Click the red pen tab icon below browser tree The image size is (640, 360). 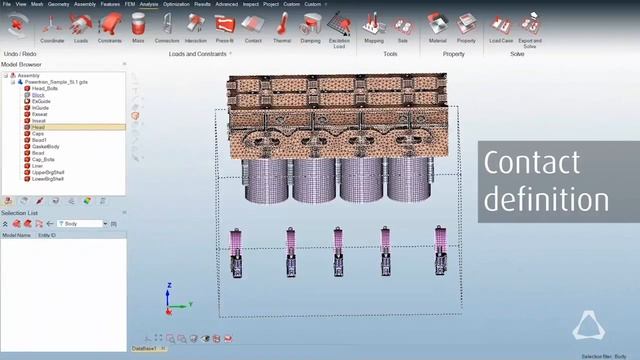pos(39,201)
